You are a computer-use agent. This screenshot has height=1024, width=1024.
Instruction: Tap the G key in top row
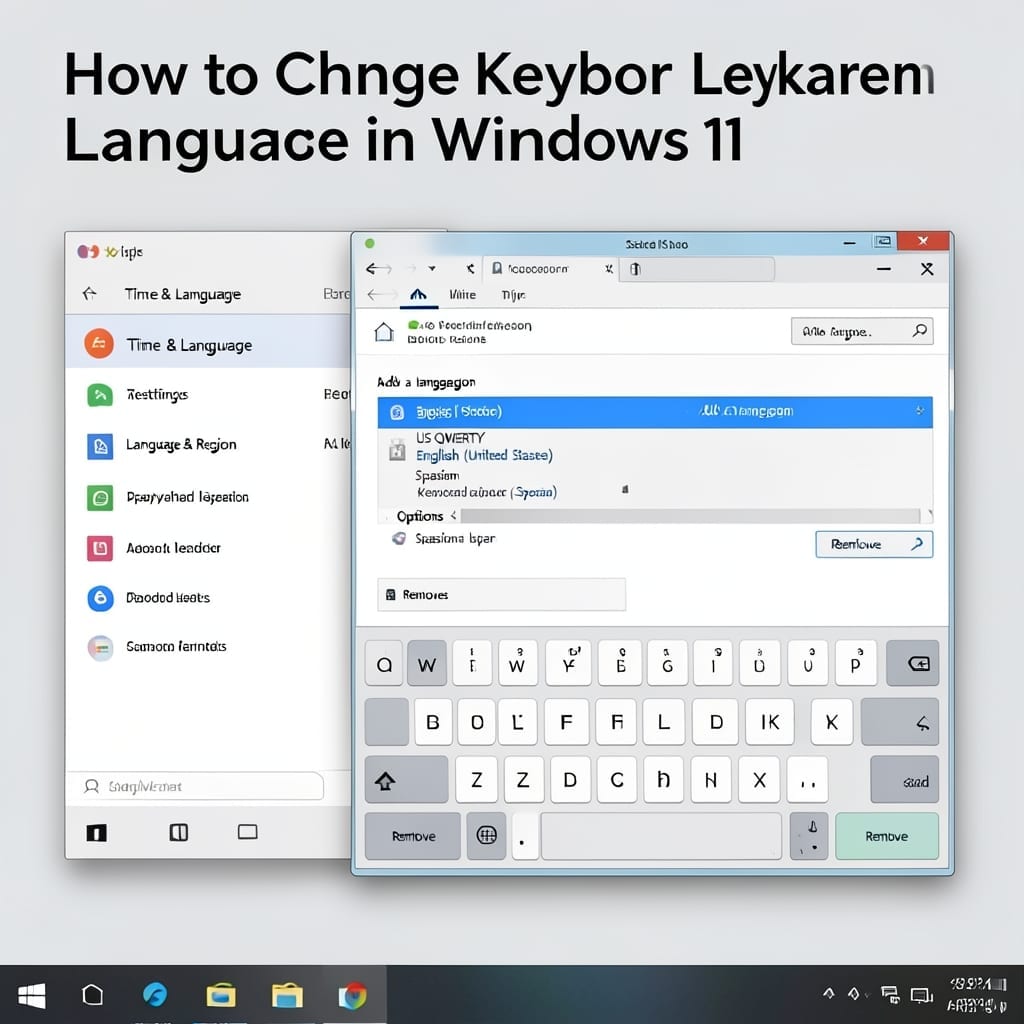[x=667, y=664]
